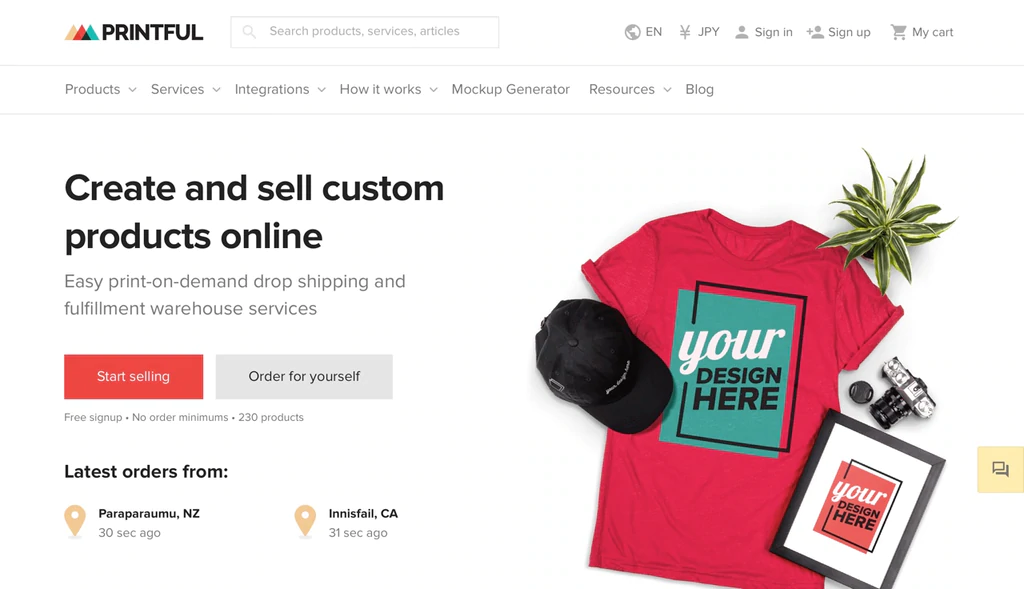
Task: Go to the Blog
Action: tap(699, 89)
